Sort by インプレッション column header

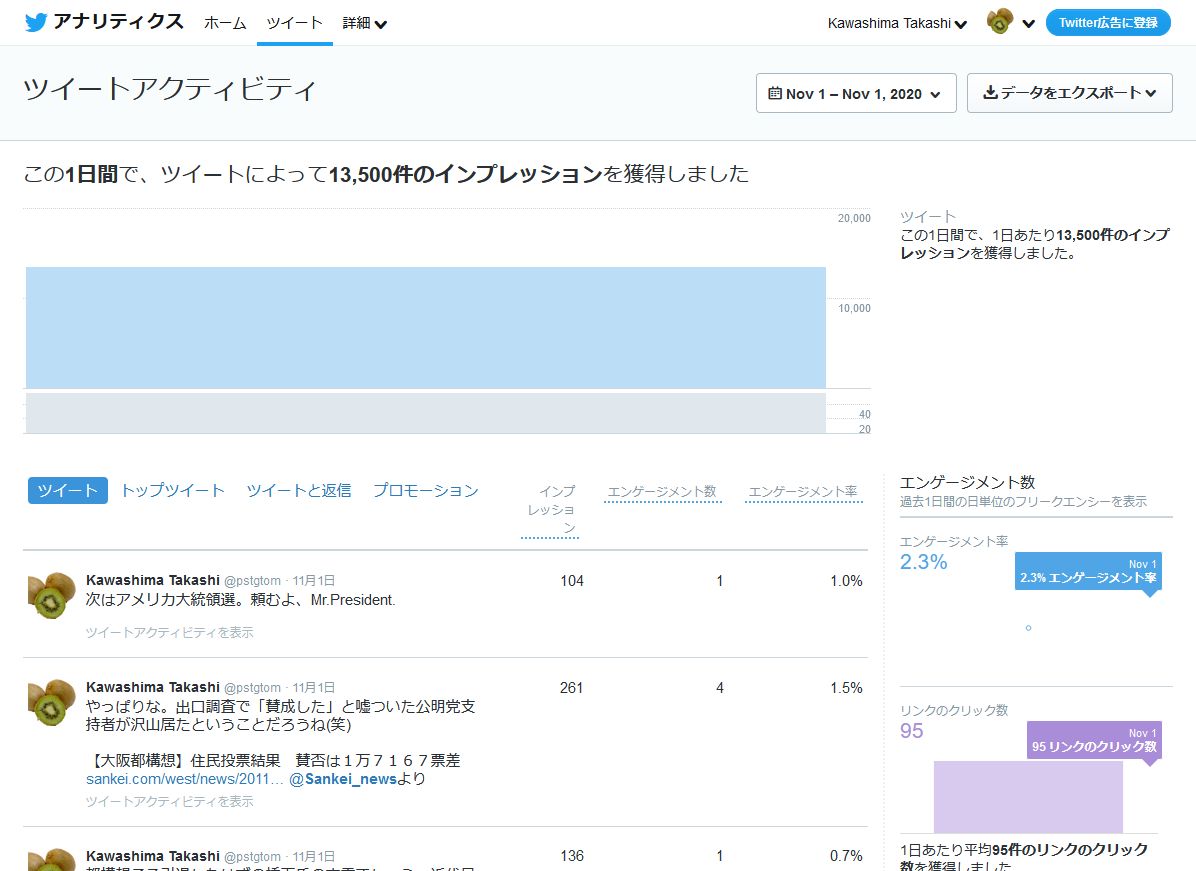[x=551, y=509]
